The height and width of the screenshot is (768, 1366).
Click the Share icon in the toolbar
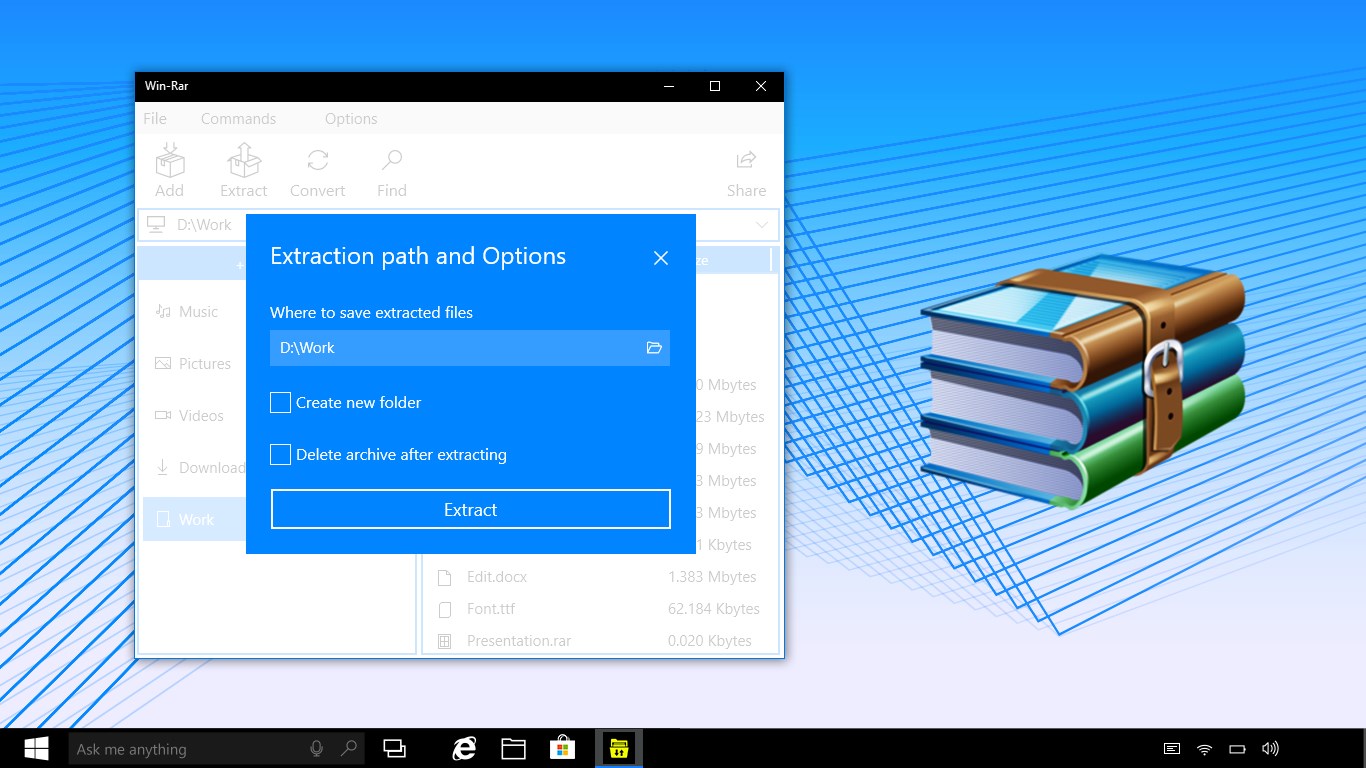click(746, 160)
